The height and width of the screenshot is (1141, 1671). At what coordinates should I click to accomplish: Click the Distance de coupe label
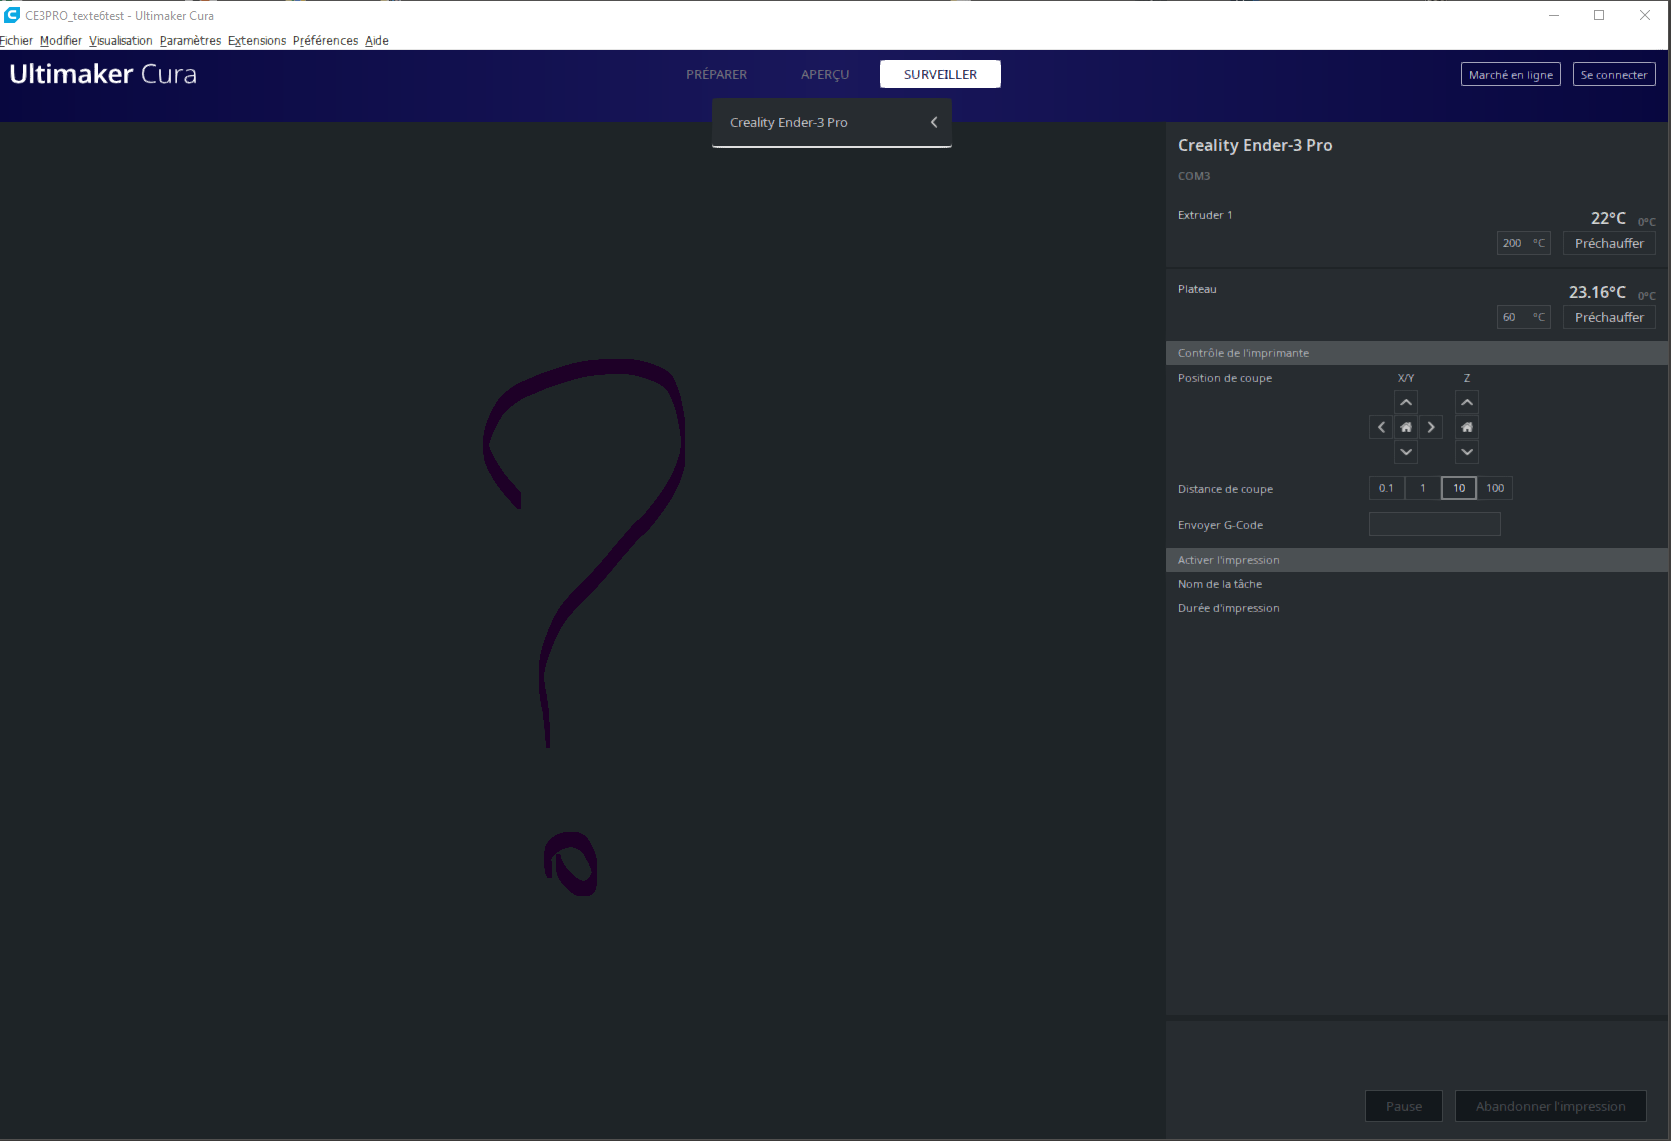(x=1225, y=489)
